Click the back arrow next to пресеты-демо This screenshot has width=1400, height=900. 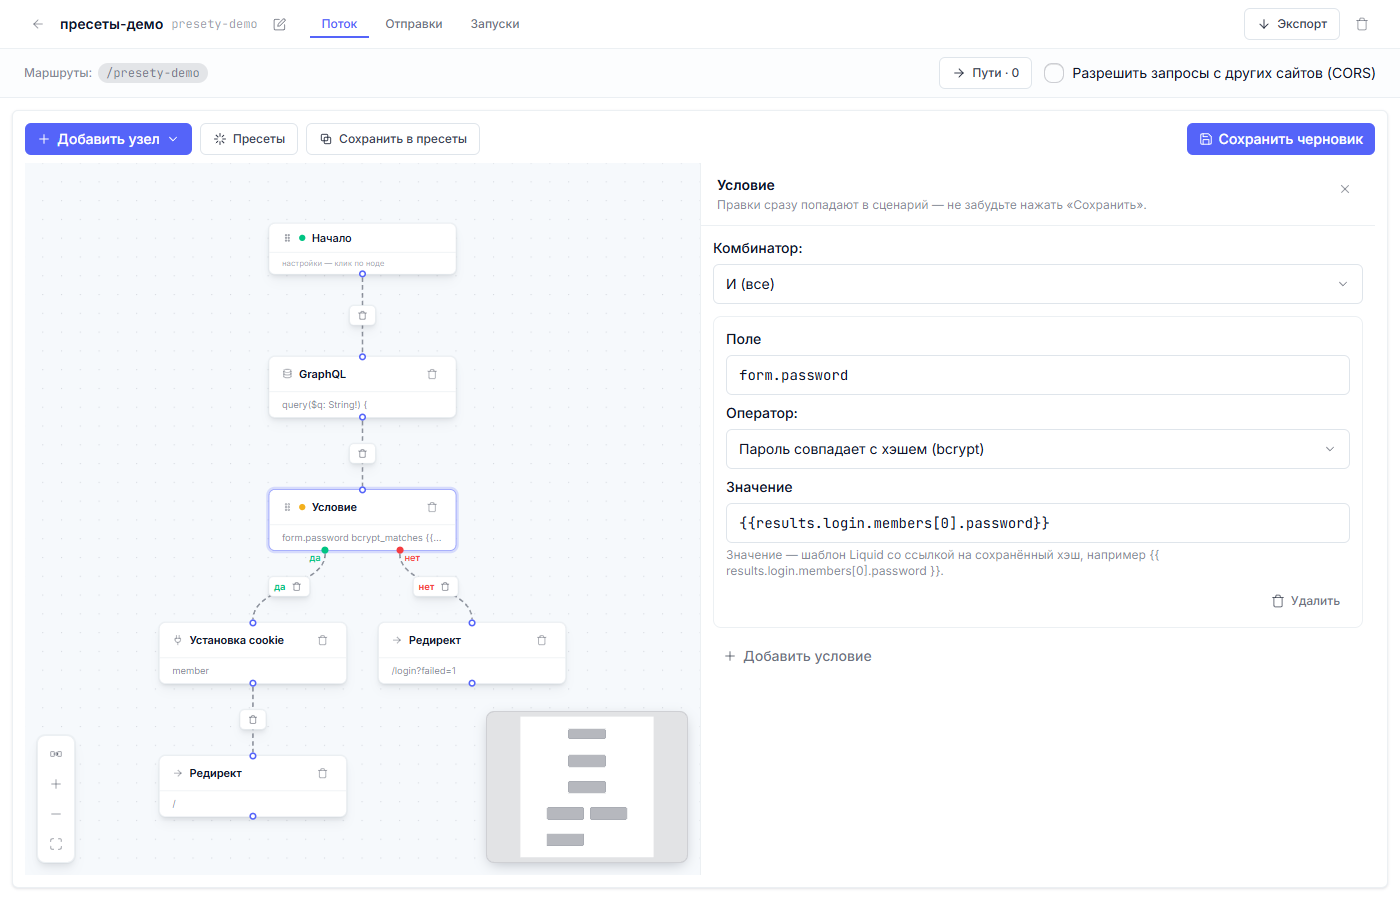pyautogui.click(x=38, y=24)
